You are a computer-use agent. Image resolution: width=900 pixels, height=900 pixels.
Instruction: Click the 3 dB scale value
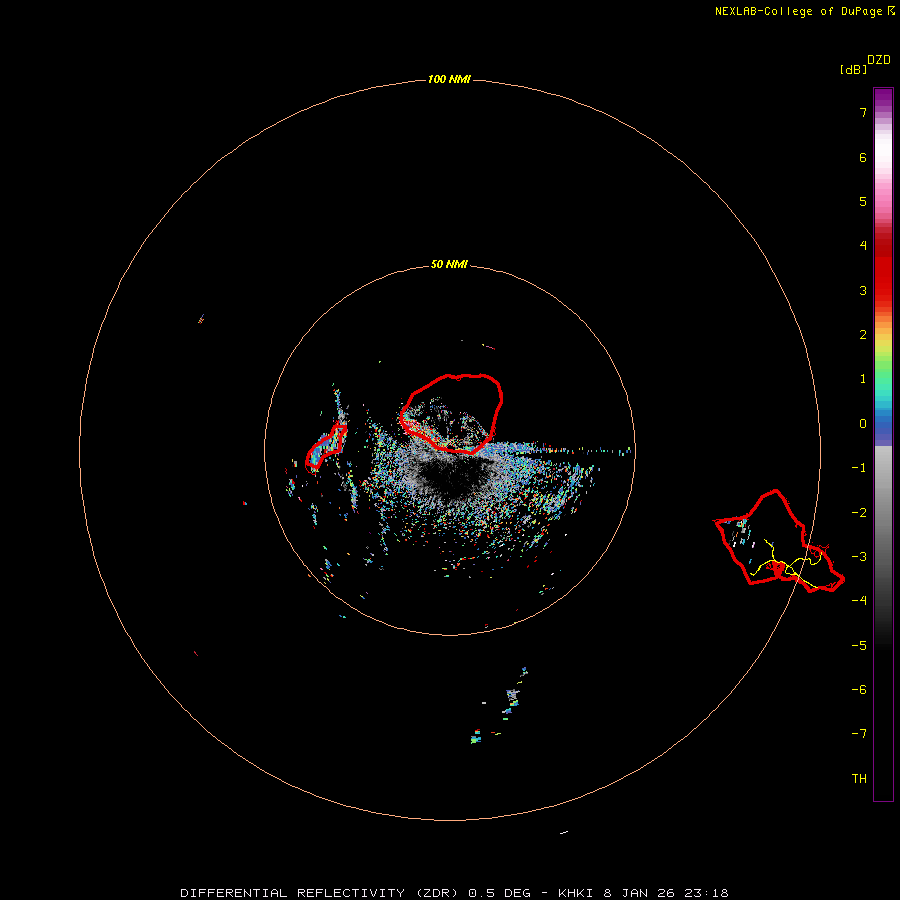click(x=863, y=290)
